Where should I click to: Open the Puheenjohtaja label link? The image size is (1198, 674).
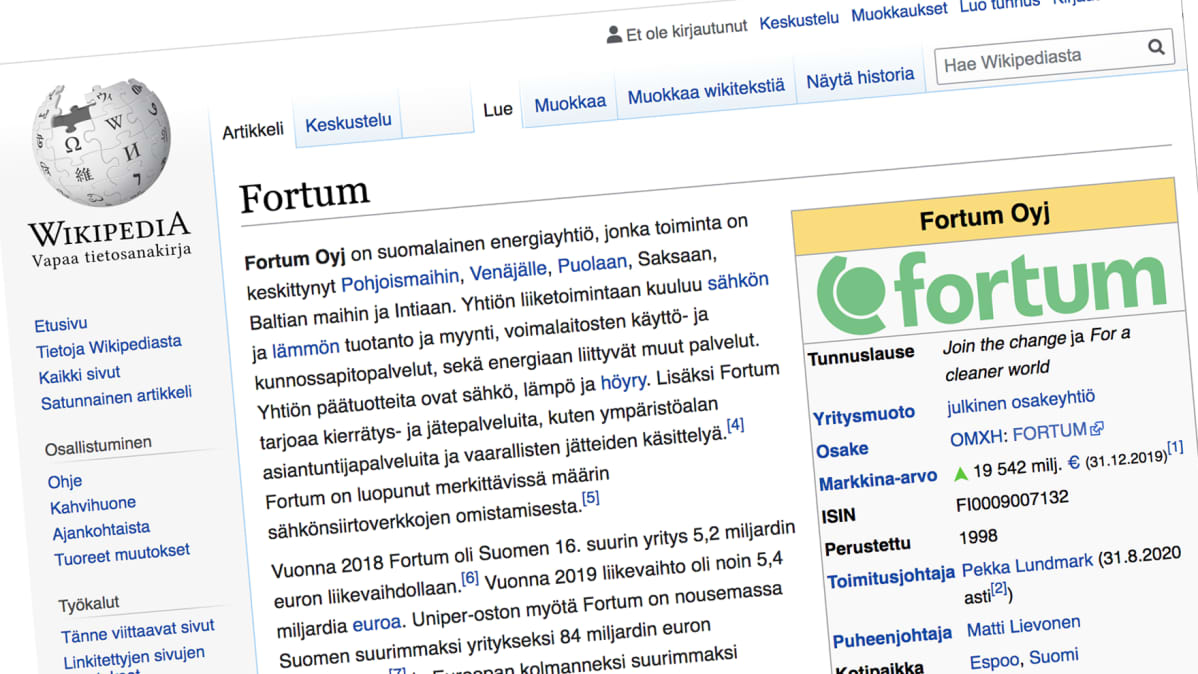[x=892, y=637]
